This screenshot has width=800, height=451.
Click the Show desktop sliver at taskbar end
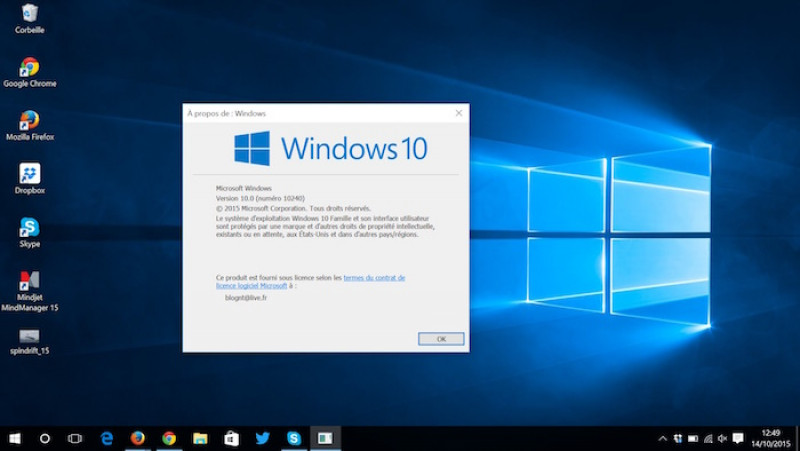[797, 438]
